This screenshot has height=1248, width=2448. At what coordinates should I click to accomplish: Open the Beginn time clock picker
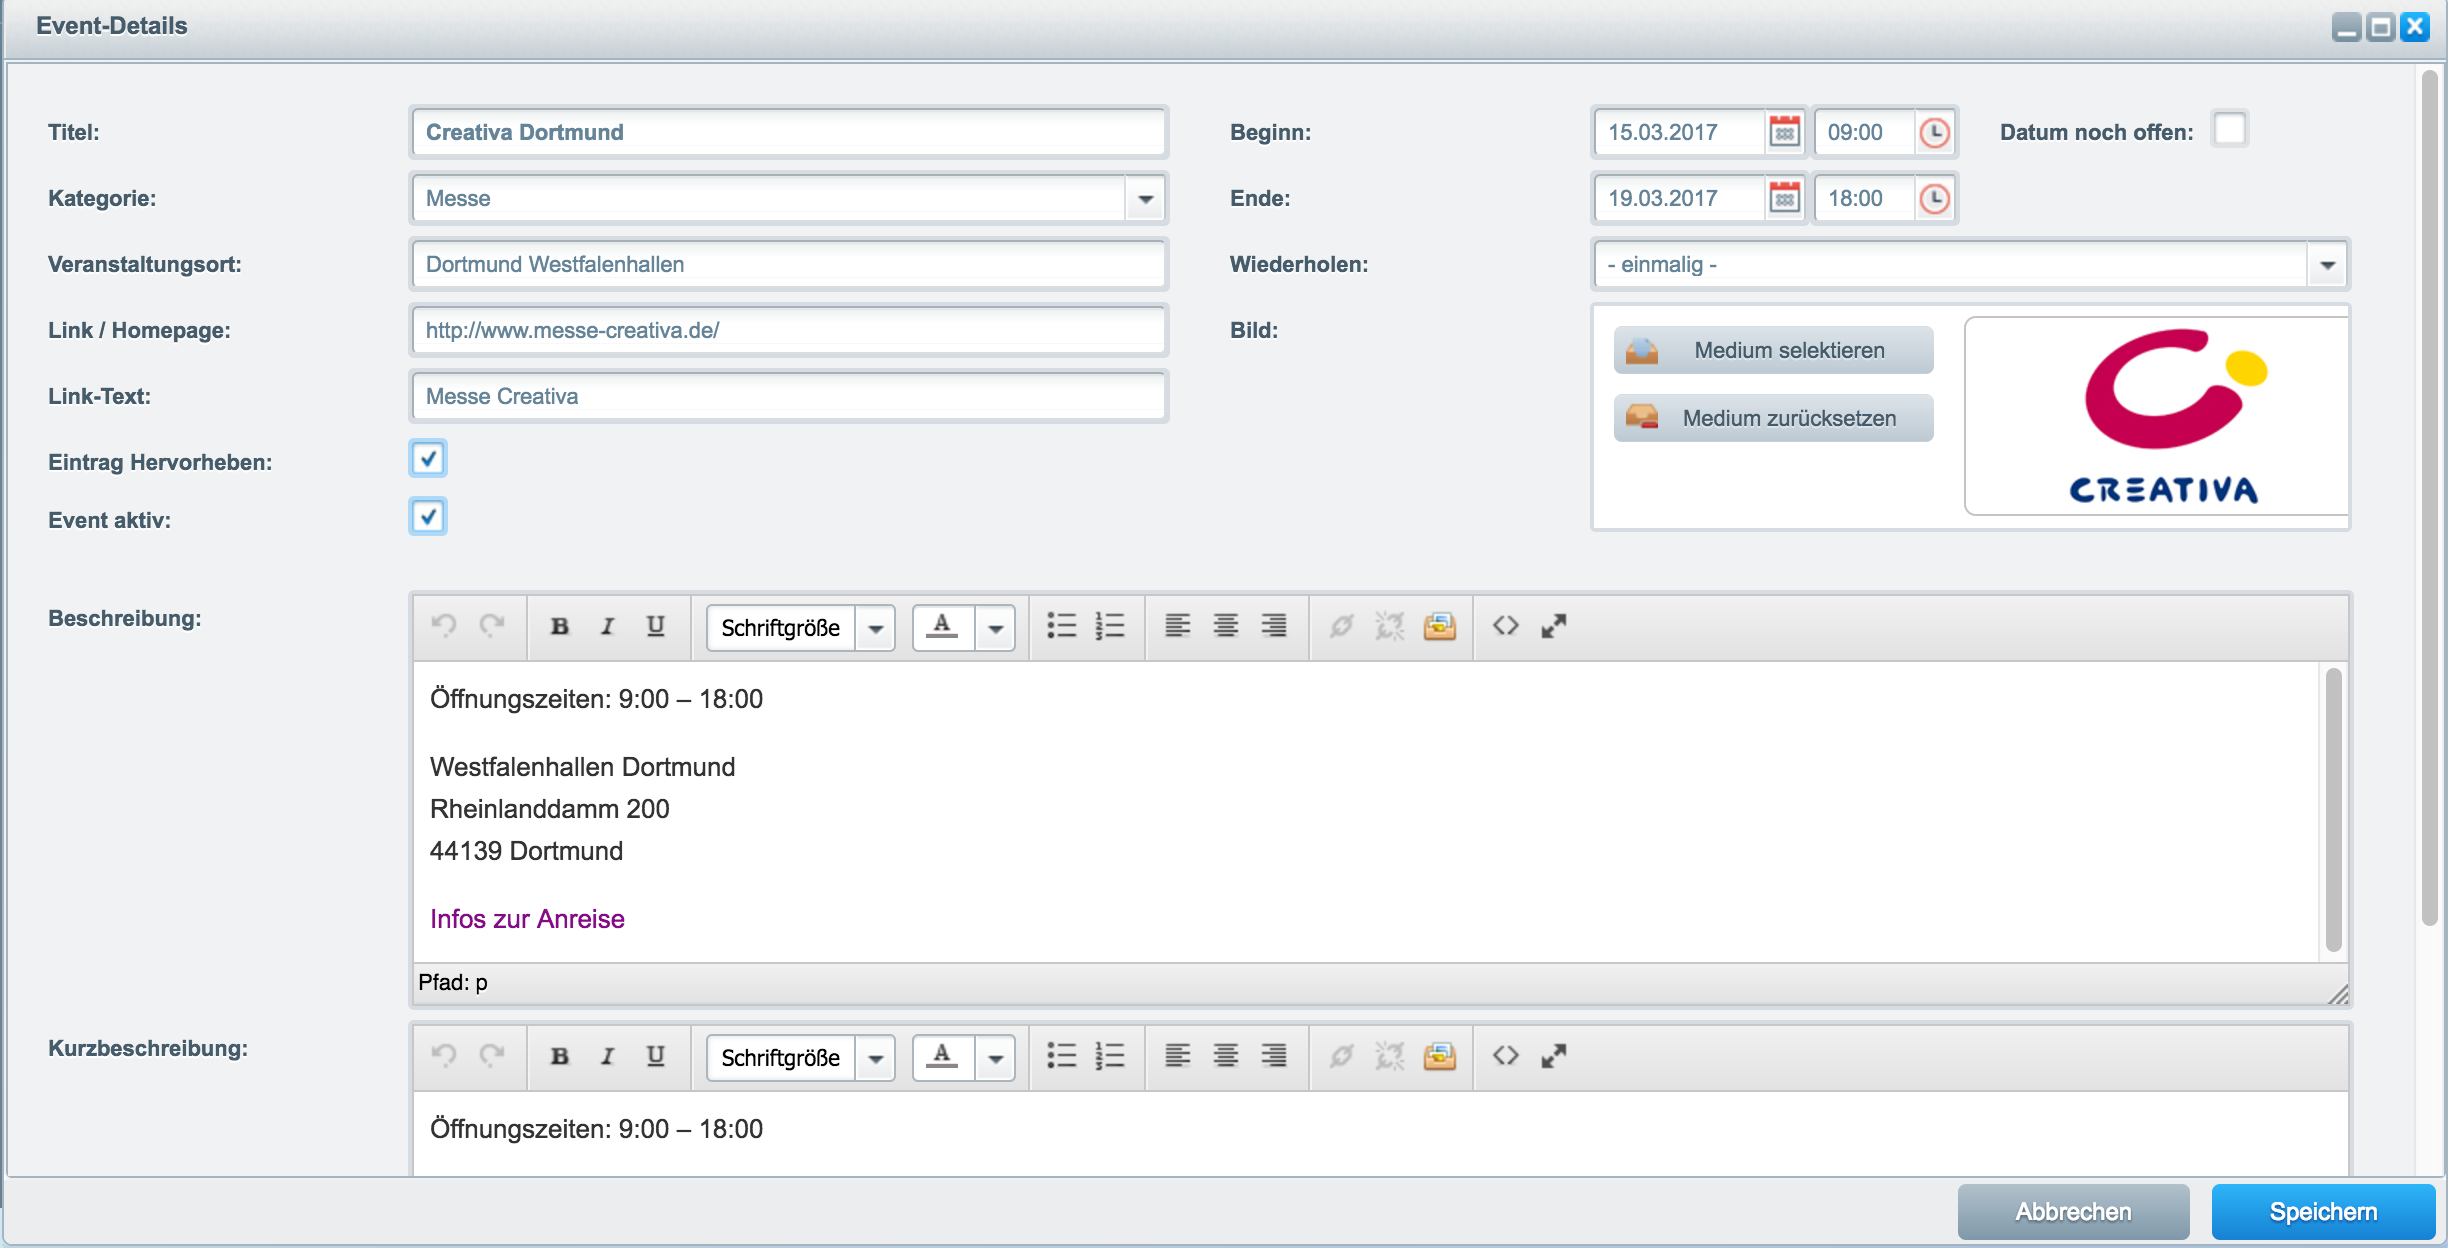click(x=1935, y=132)
